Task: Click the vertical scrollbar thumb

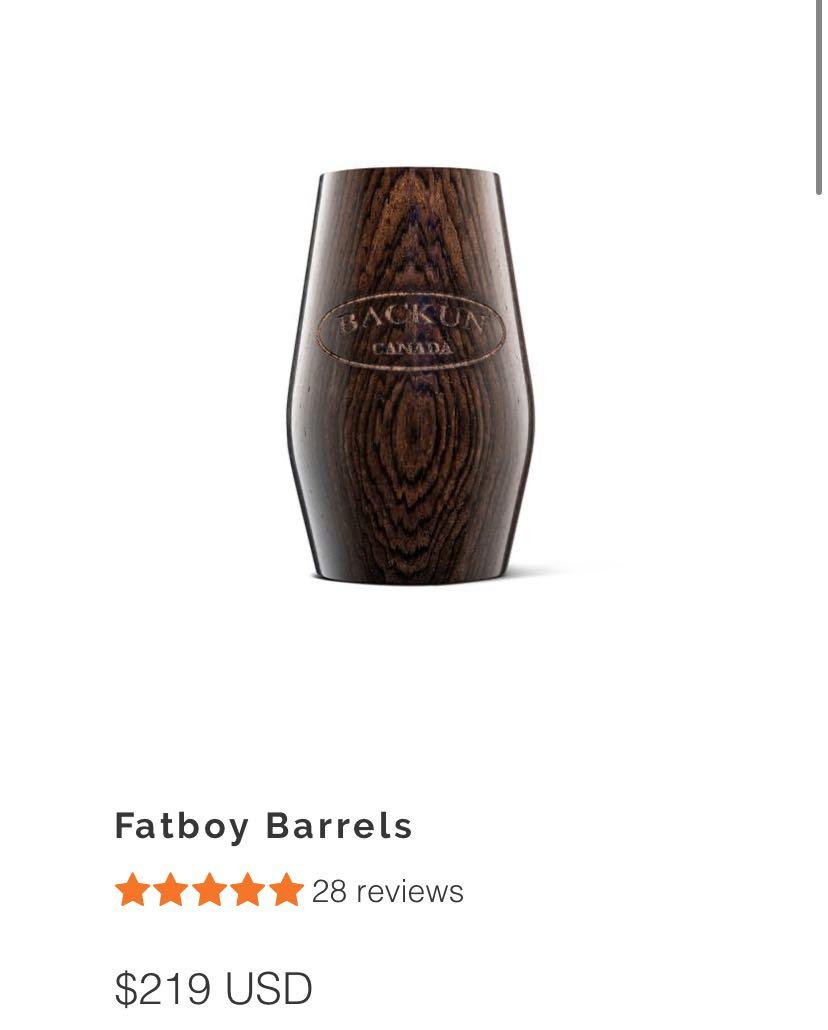Action: (x=819, y=97)
